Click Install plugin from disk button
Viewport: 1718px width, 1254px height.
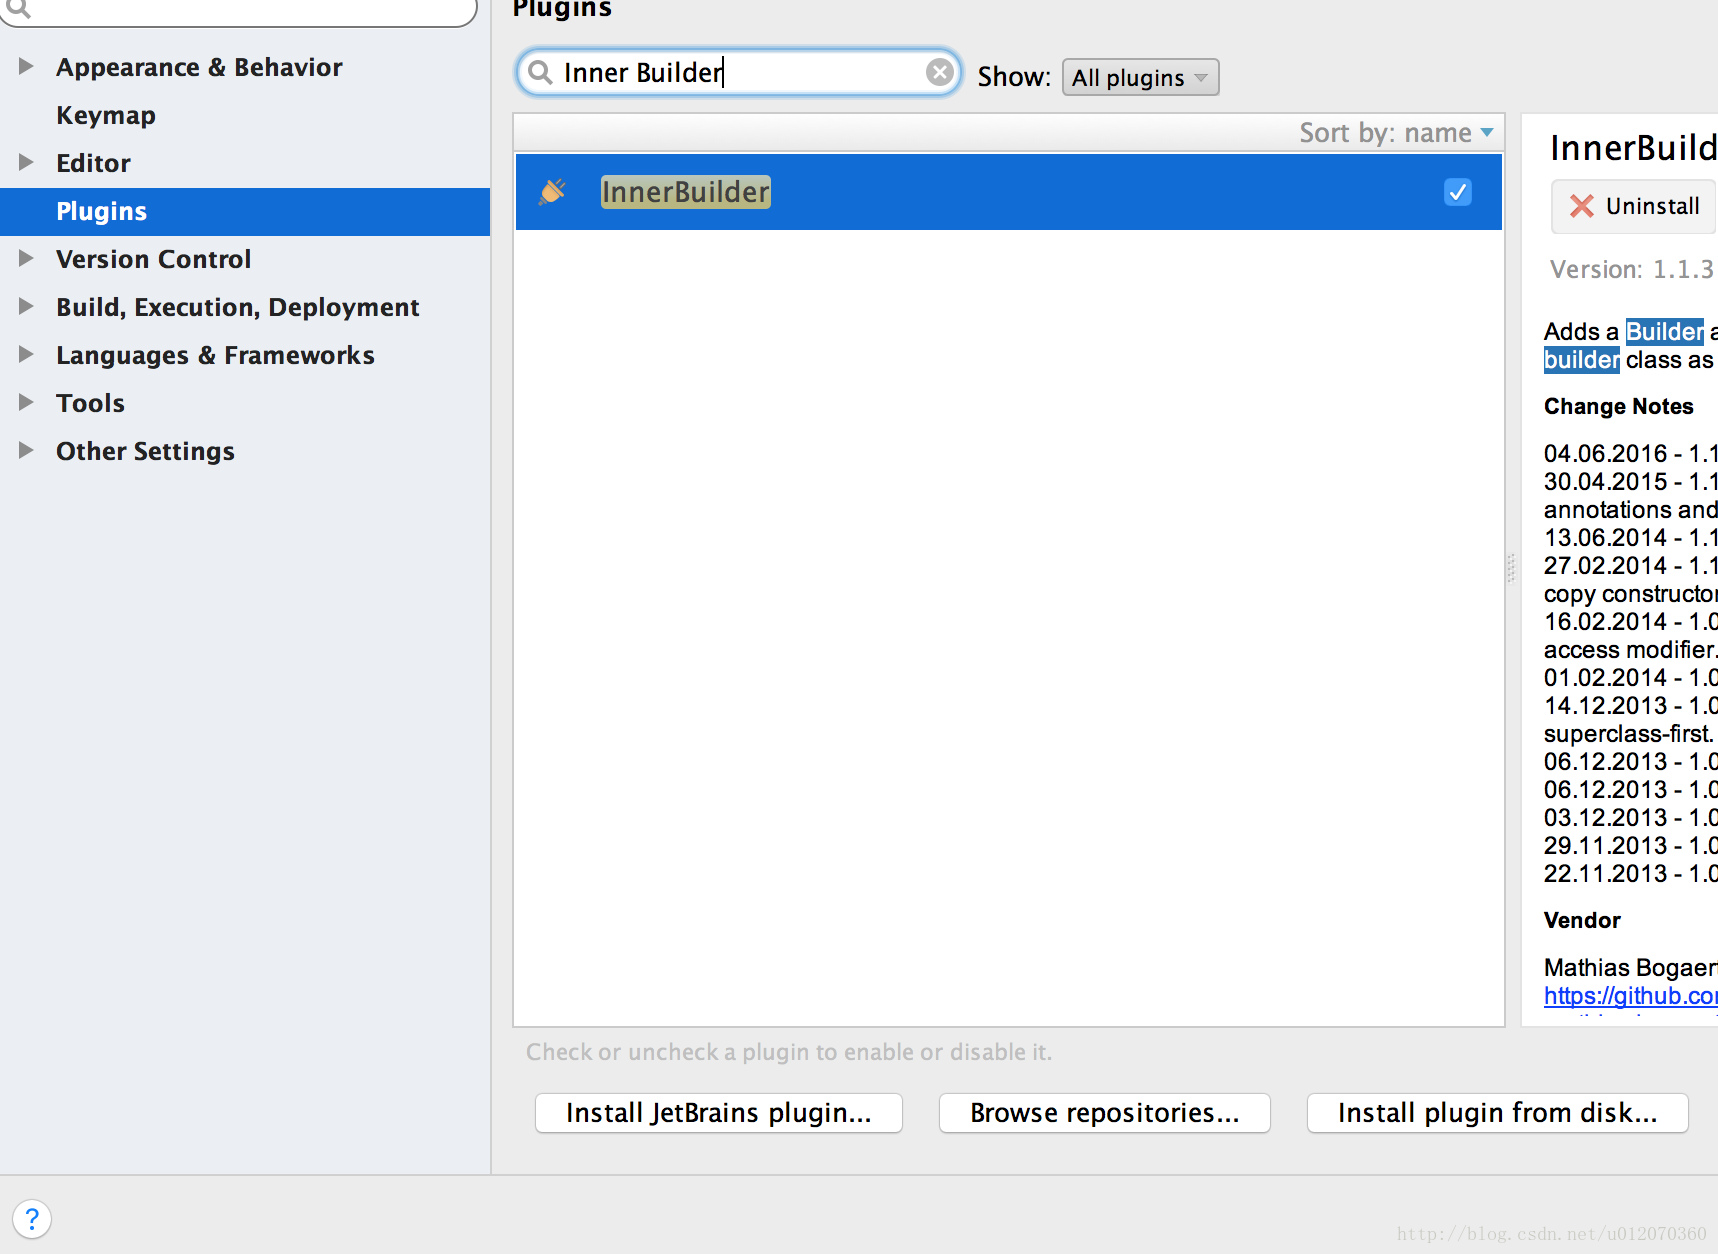click(x=1498, y=1113)
